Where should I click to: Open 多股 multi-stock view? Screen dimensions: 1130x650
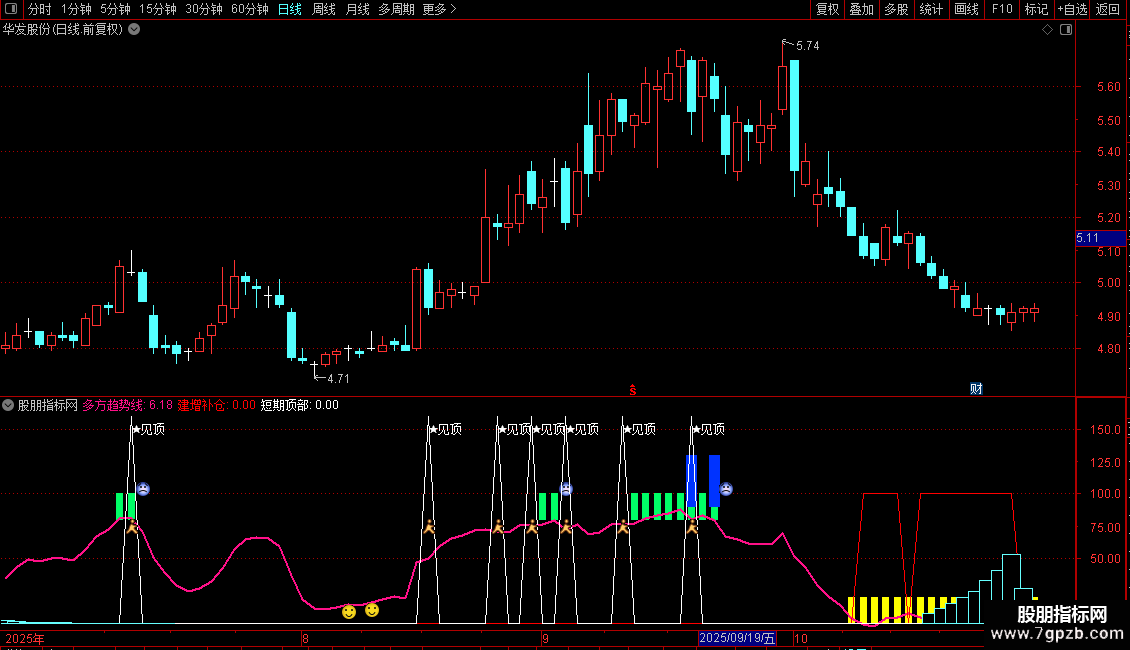click(896, 9)
